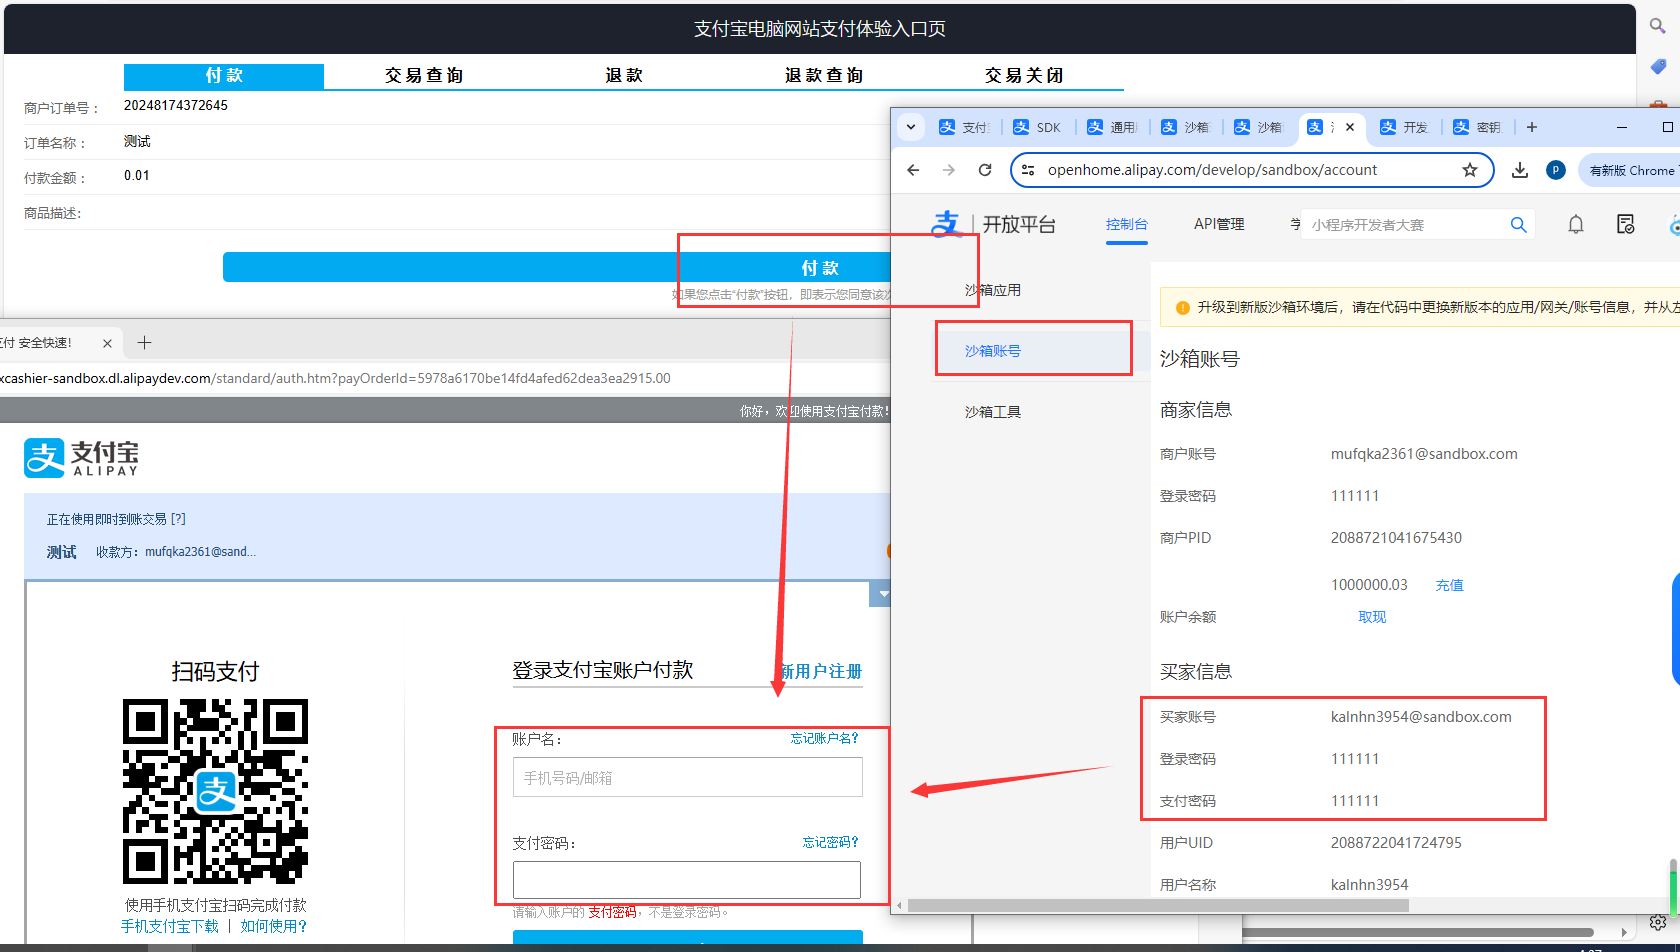Image resolution: width=1680 pixels, height=952 pixels.
Task: View site information icon in address bar
Action: tap(1028, 170)
